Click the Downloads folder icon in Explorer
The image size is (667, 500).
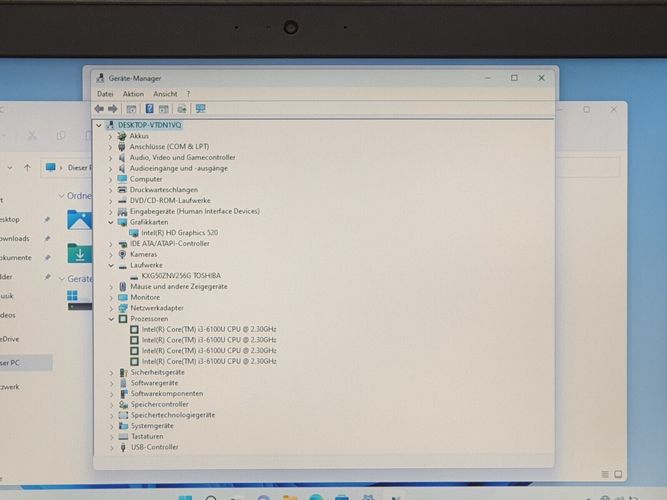click(x=80, y=253)
